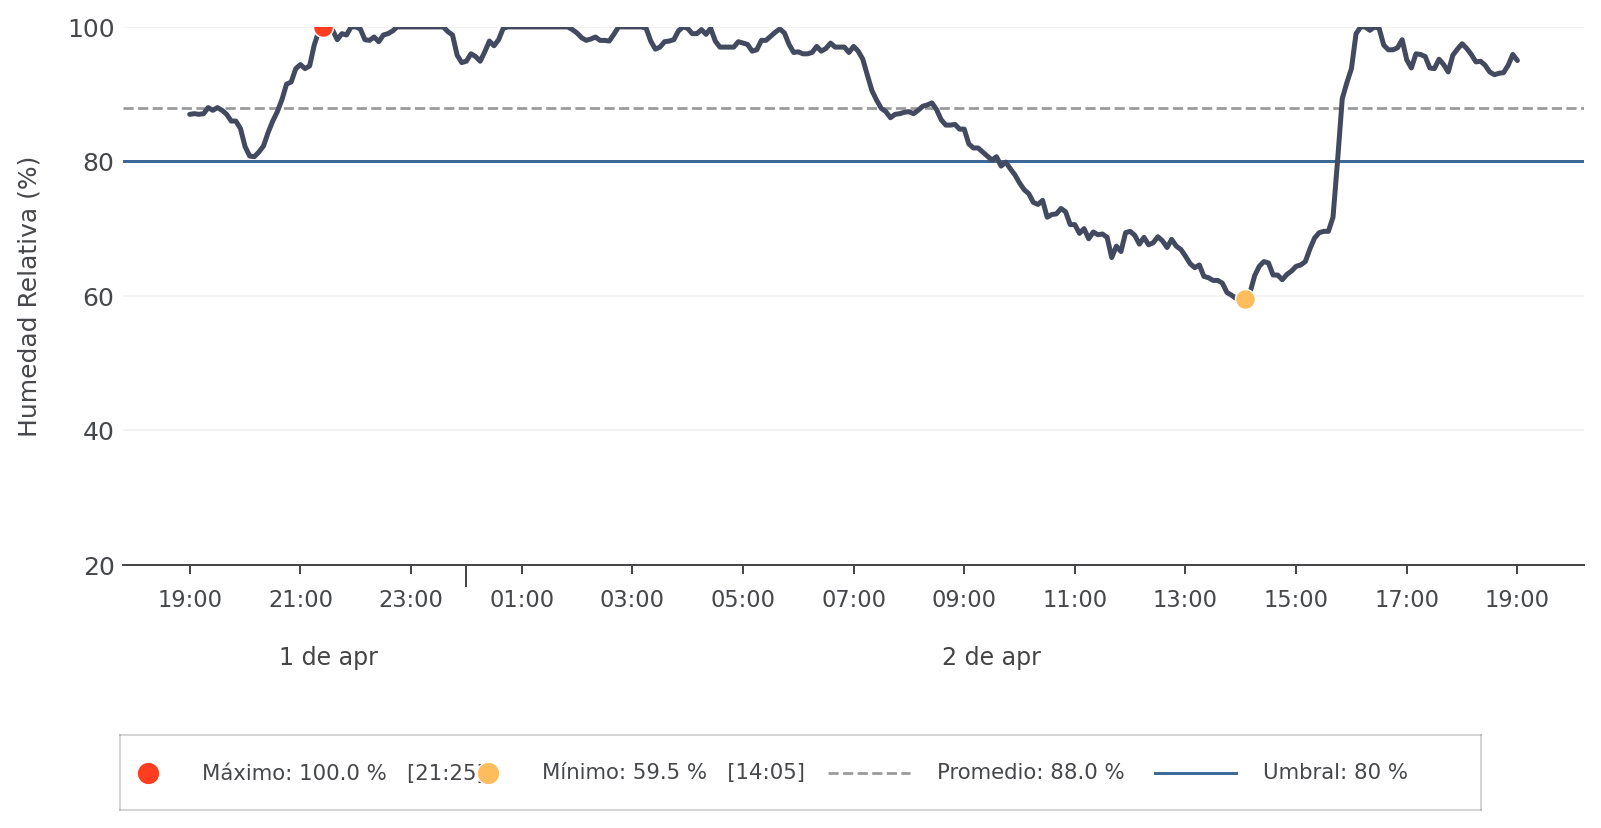The image size is (1601, 828).
Task: Toggle the "Máximo: 100.0 %" legend entry
Action: [x=294, y=773]
